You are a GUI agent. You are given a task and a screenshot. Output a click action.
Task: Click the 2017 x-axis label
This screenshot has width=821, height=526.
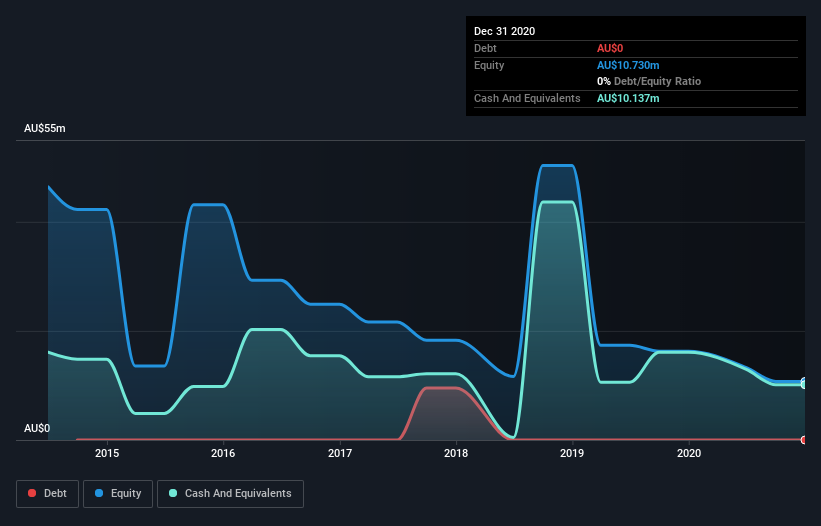(340, 453)
